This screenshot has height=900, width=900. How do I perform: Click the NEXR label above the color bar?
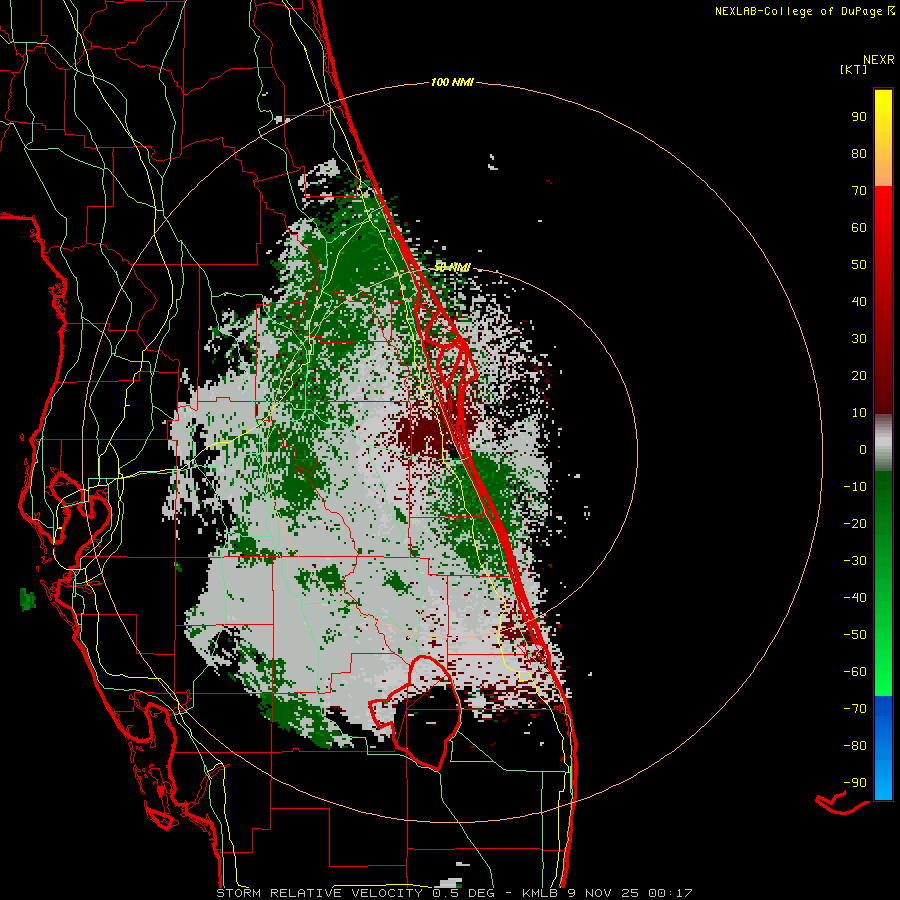click(879, 60)
